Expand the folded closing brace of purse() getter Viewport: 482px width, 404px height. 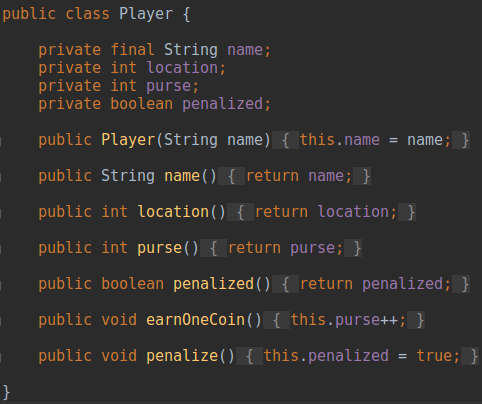click(353, 248)
